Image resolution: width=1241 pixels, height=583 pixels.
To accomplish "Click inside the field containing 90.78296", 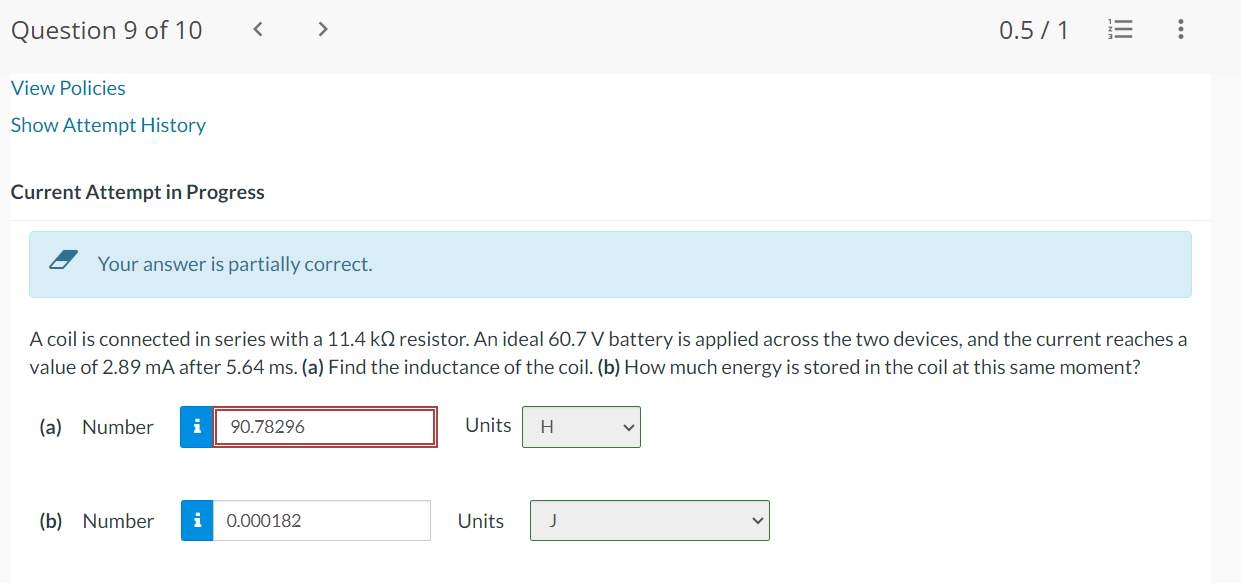I will click(x=324, y=427).
